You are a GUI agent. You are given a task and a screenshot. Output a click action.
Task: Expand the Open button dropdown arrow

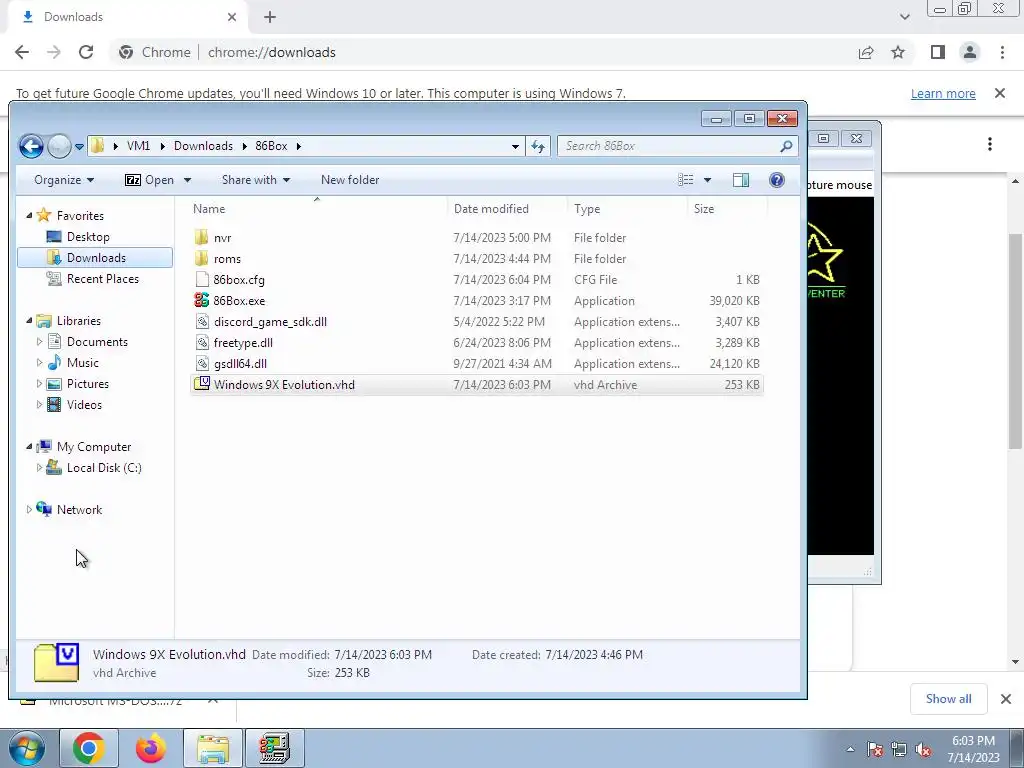(x=187, y=180)
